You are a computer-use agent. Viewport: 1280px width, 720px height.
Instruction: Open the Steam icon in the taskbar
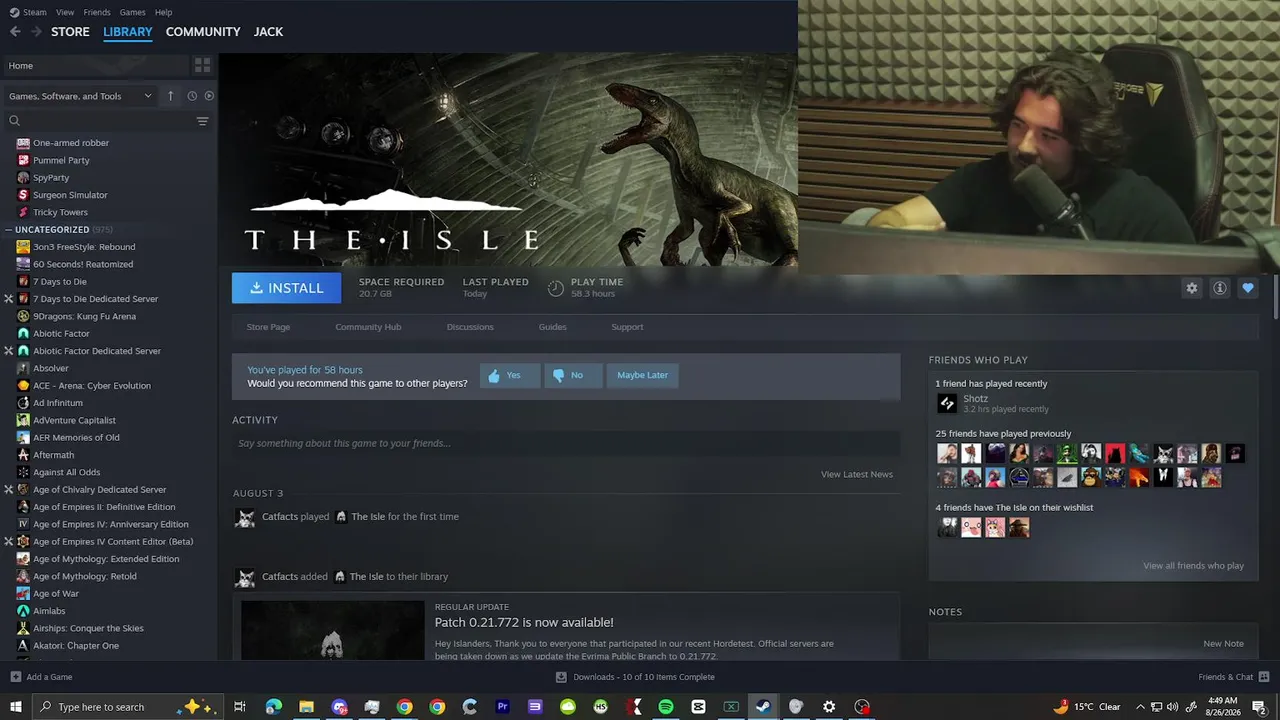763,707
